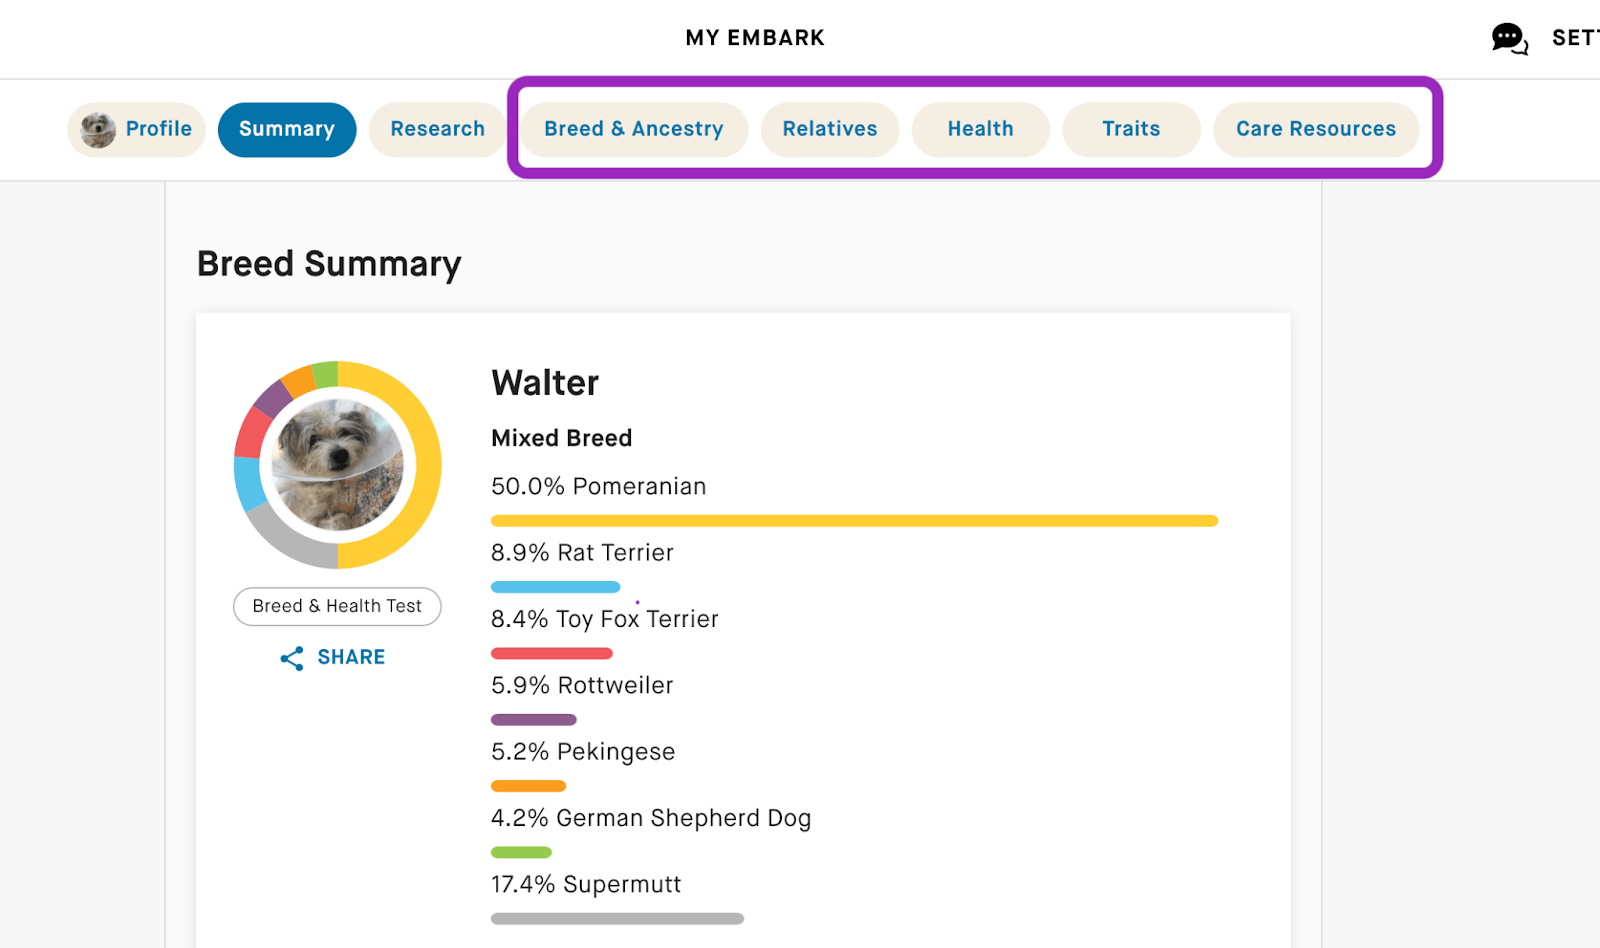
Task: Select the Summary tab
Action: pyautogui.click(x=287, y=130)
